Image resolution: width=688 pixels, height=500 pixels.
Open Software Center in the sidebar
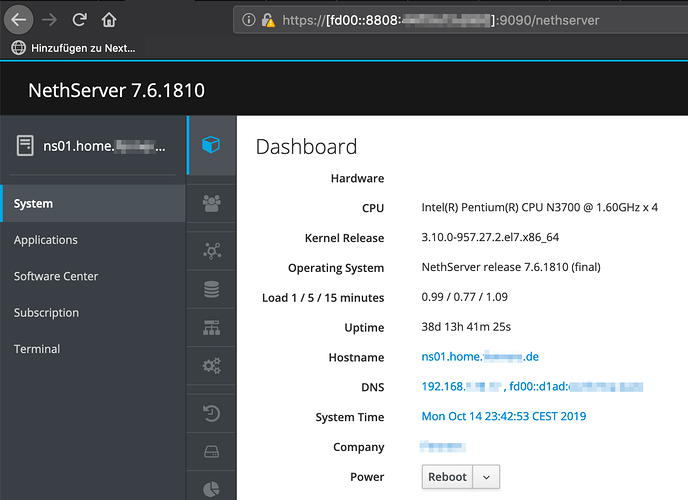point(56,276)
